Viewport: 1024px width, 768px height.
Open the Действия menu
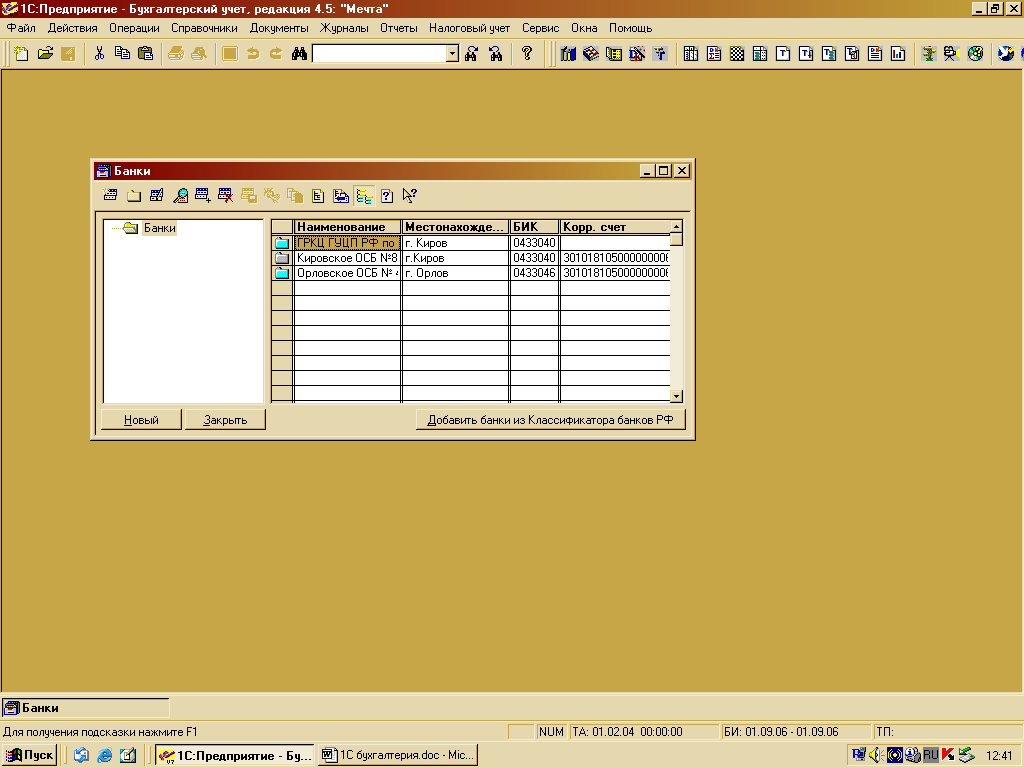coord(72,28)
